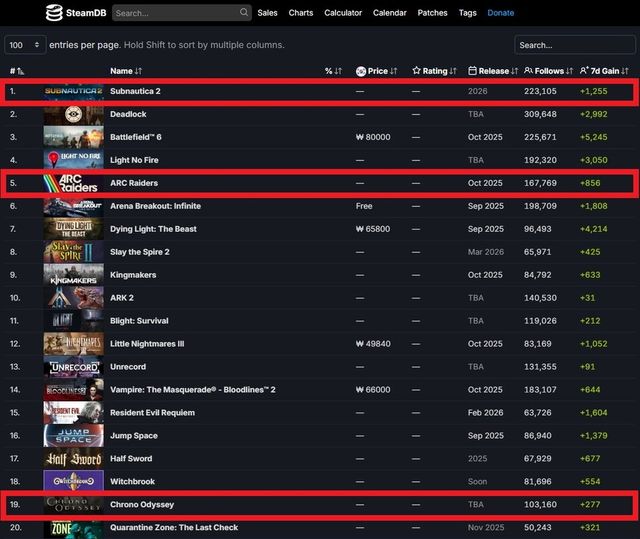Image resolution: width=640 pixels, height=539 pixels.
Task: Open the ARC Raiders game page
Action: point(134,183)
